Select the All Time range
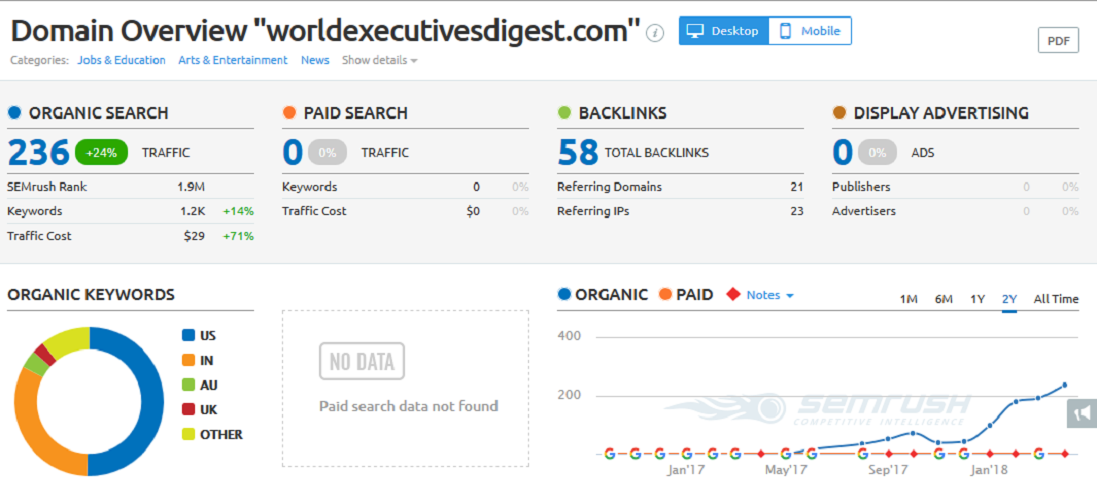This screenshot has height=500, width=1097. click(x=1055, y=299)
